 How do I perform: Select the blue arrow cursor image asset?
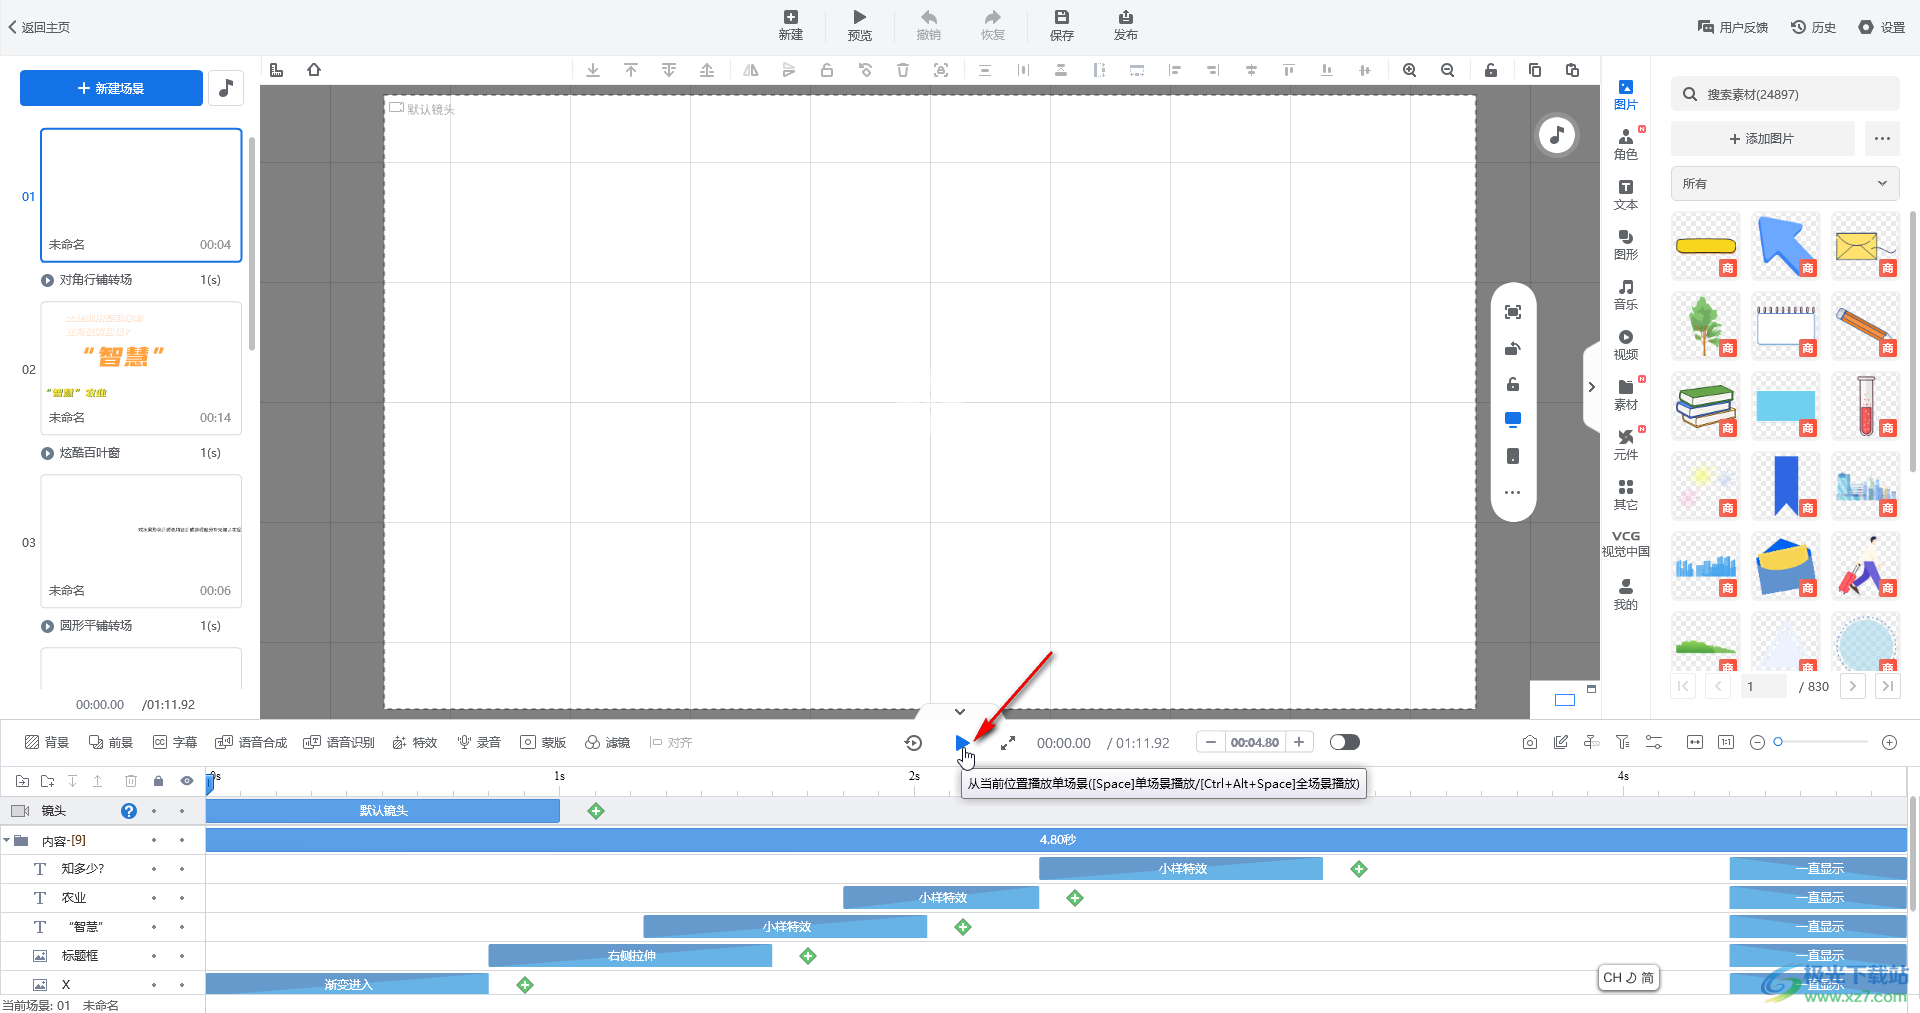[1786, 246]
